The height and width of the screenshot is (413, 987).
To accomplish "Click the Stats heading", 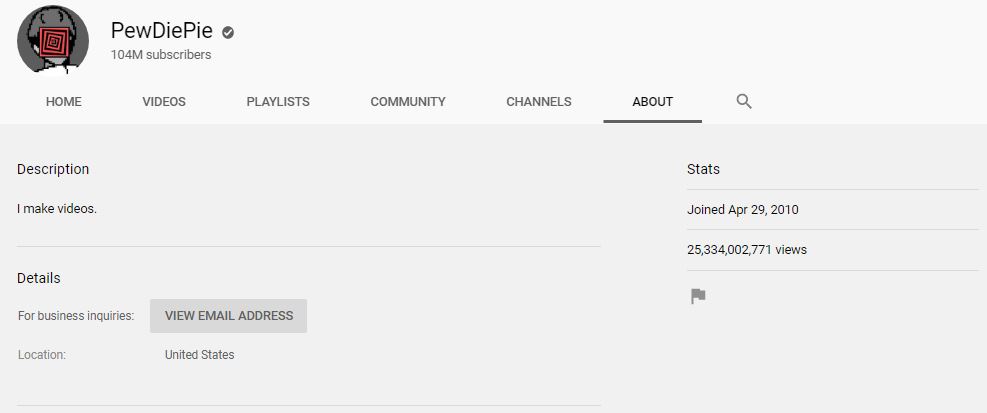I will click(x=703, y=169).
